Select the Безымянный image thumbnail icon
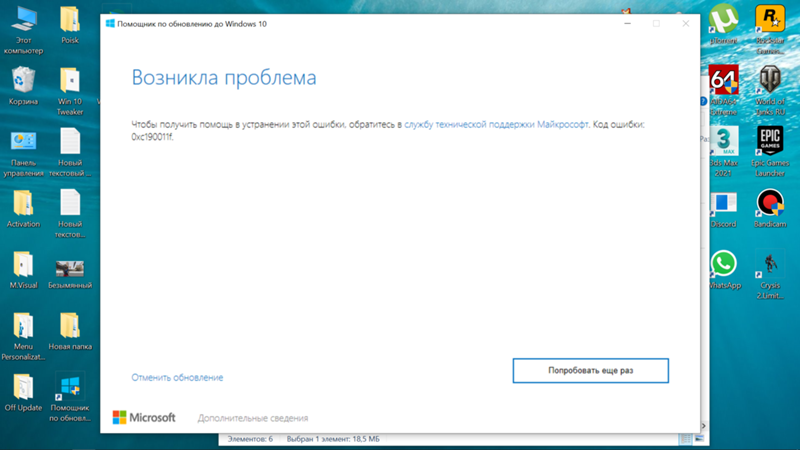Image resolution: width=800 pixels, height=450 pixels. pos(70,274)
